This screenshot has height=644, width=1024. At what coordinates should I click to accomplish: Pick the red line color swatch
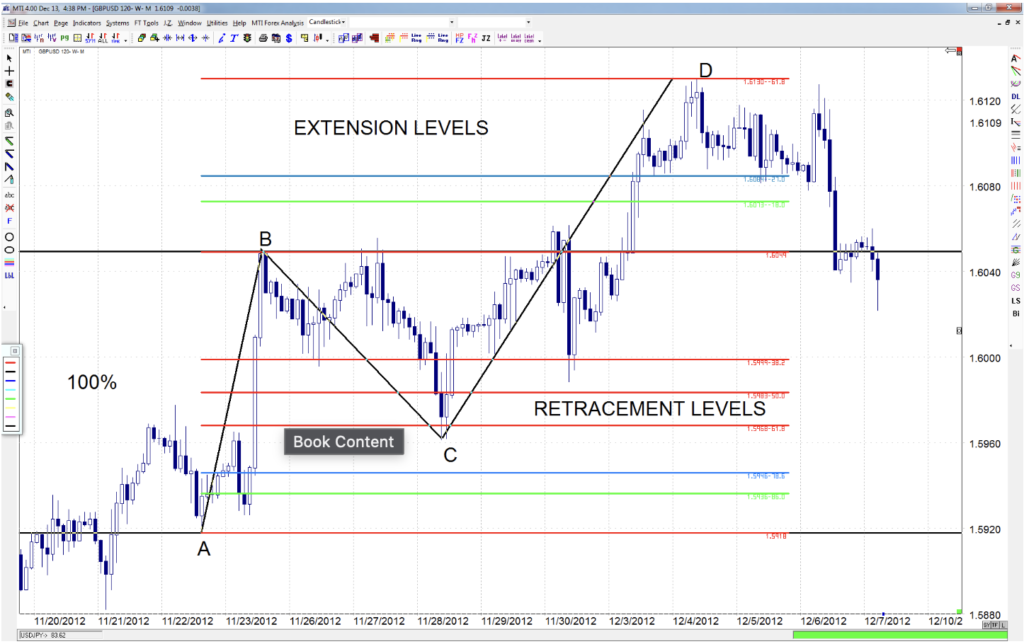point(10,362)
